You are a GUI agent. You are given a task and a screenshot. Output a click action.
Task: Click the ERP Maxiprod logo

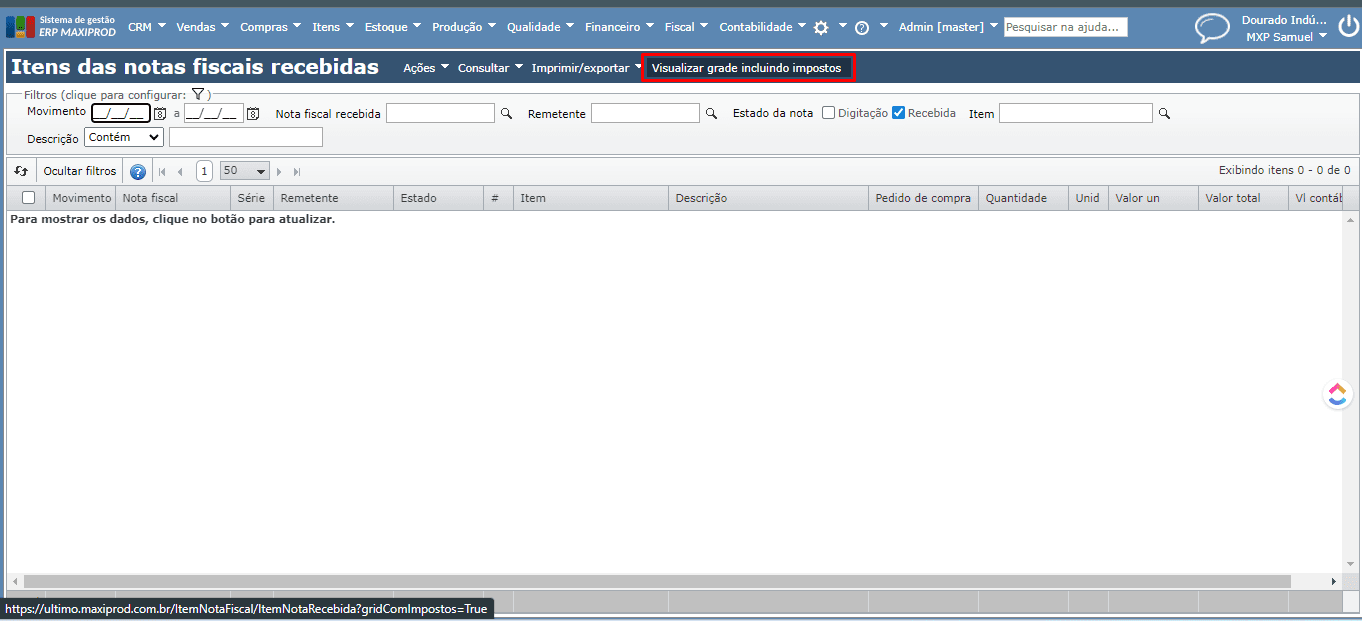pyautogui.click(x=61, y=26)
